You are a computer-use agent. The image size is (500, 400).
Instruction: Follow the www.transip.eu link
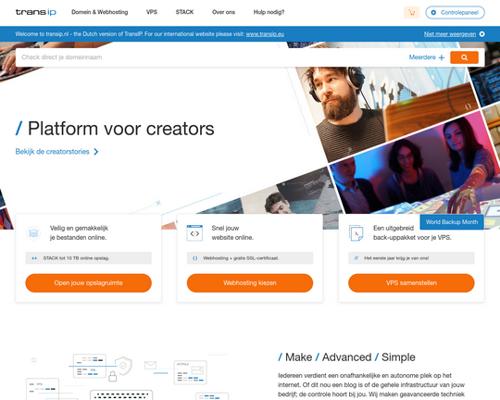click(x=265, y=34)
